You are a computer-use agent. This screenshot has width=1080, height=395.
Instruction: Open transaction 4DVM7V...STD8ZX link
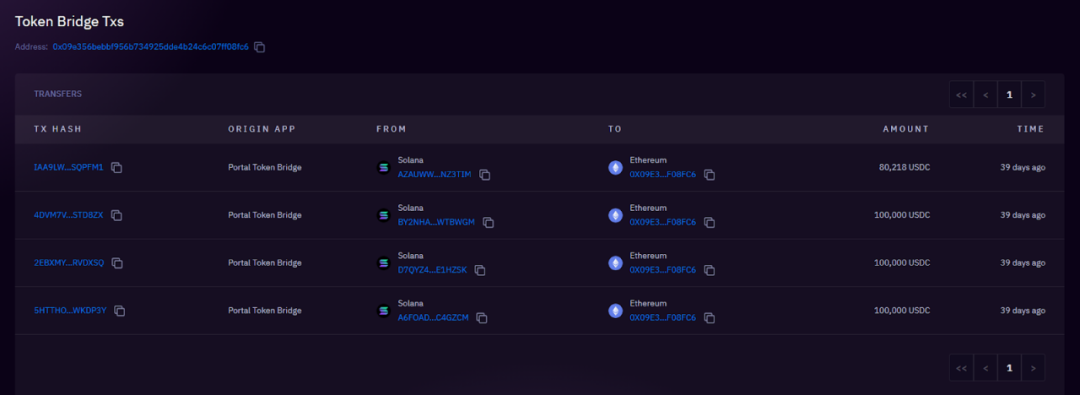coord(68,215)
